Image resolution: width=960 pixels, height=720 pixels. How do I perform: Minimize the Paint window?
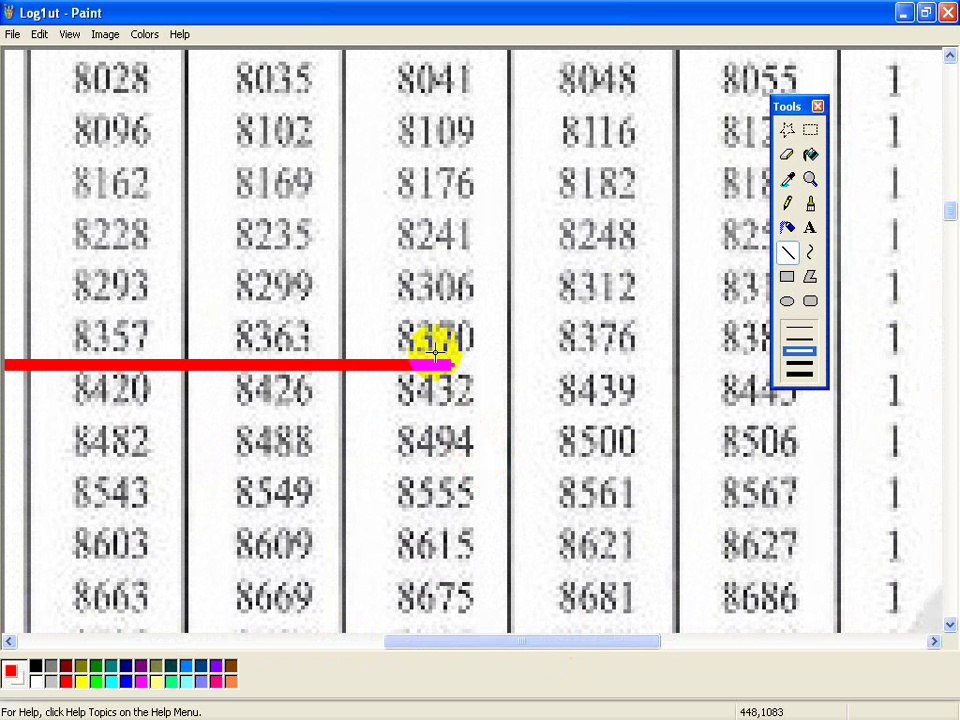(x=904, y=12)
